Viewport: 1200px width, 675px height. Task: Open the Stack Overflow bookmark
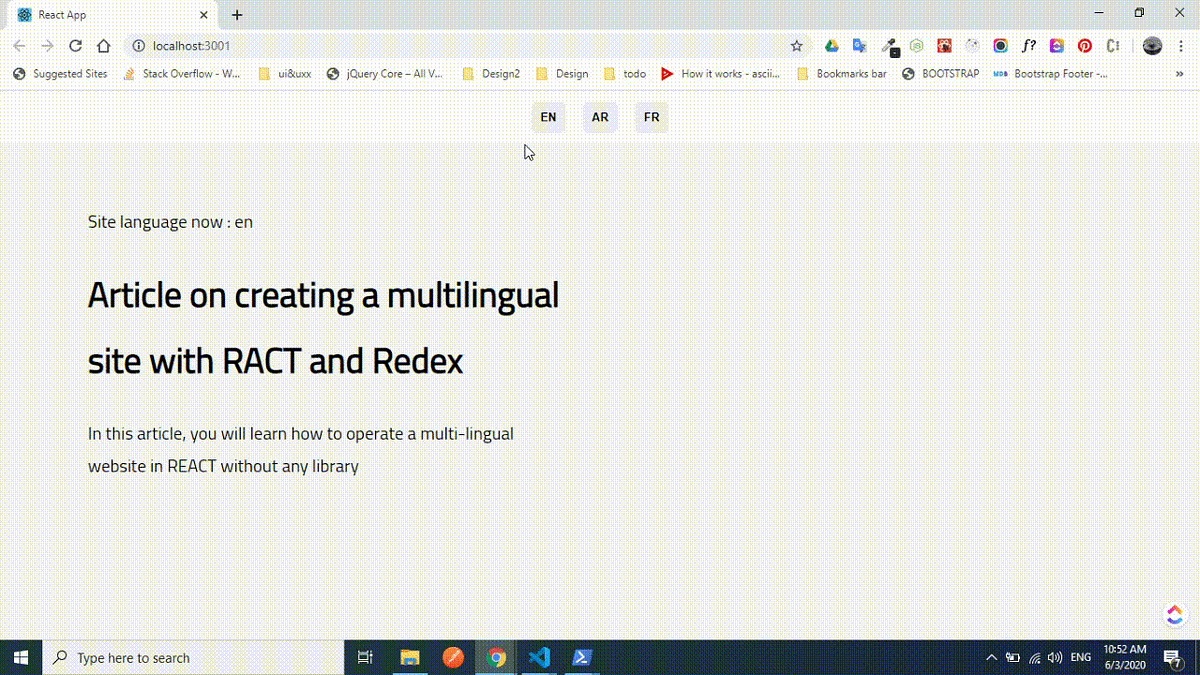point(181,73)
